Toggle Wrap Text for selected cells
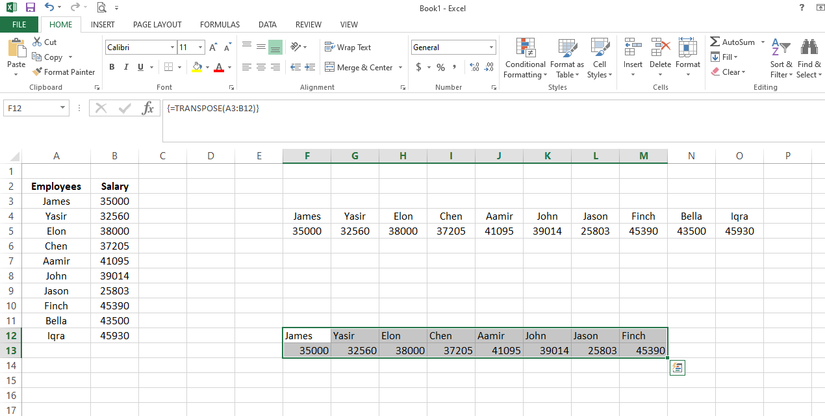Screen dimensions: 825x416 (x=347, y=47)
